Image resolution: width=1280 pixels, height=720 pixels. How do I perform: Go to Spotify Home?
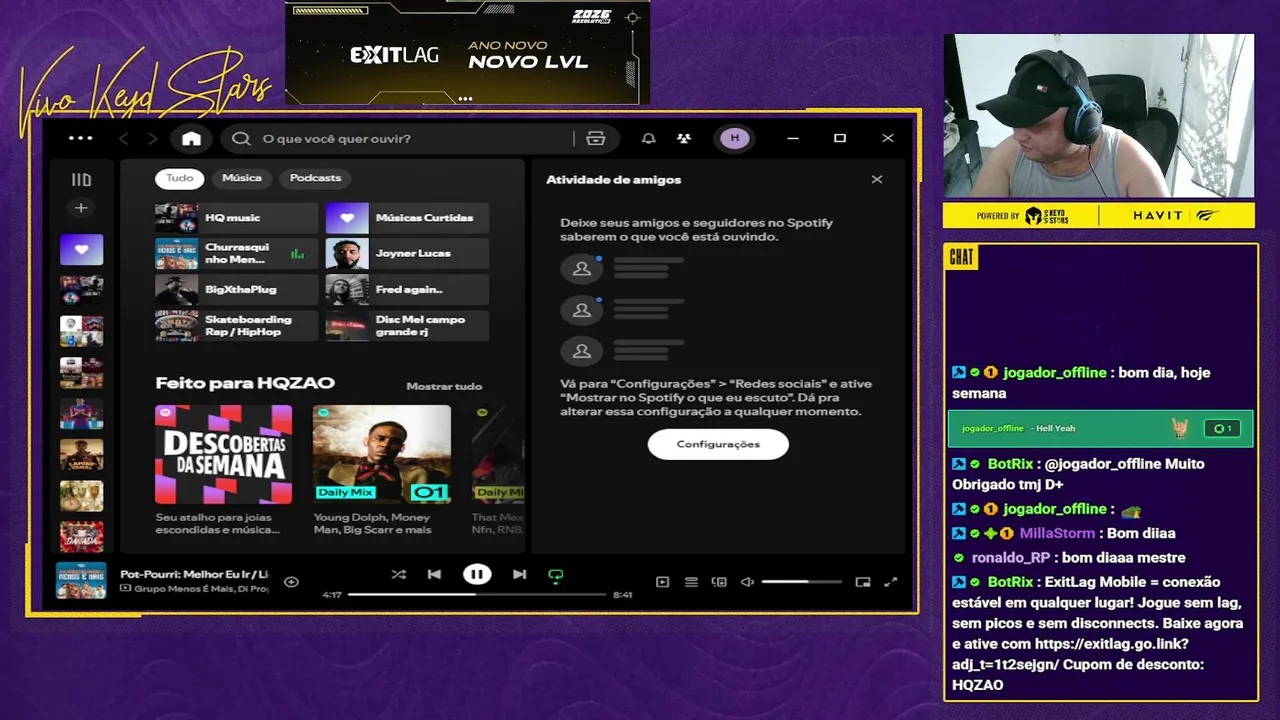pos(191,139)
